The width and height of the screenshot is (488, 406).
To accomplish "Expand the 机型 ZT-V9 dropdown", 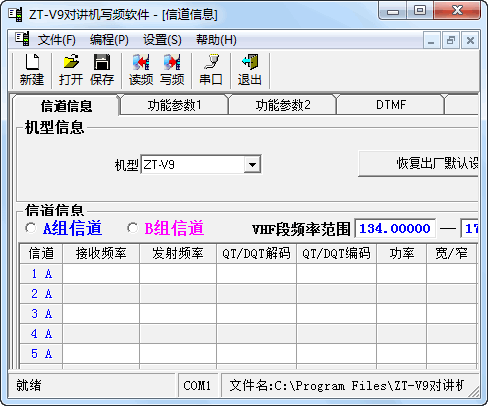I will pos(252,165).
